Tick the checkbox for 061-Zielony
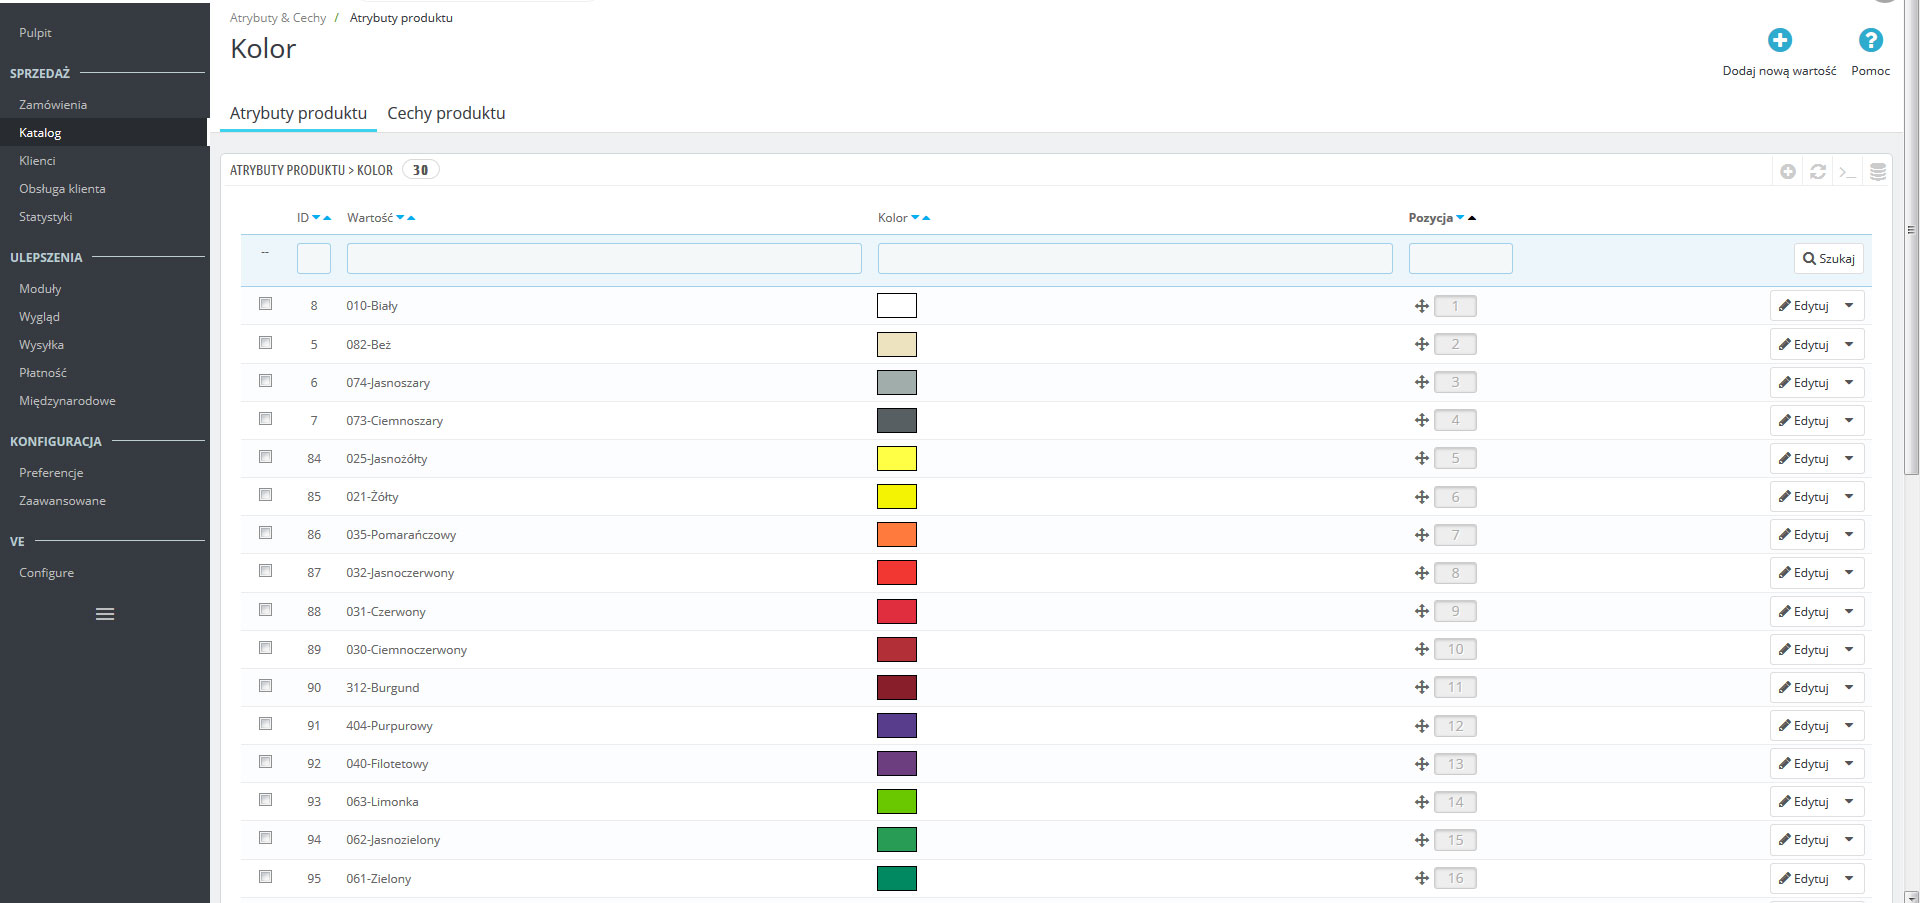Screen dimensions: 1920x903 265,876
